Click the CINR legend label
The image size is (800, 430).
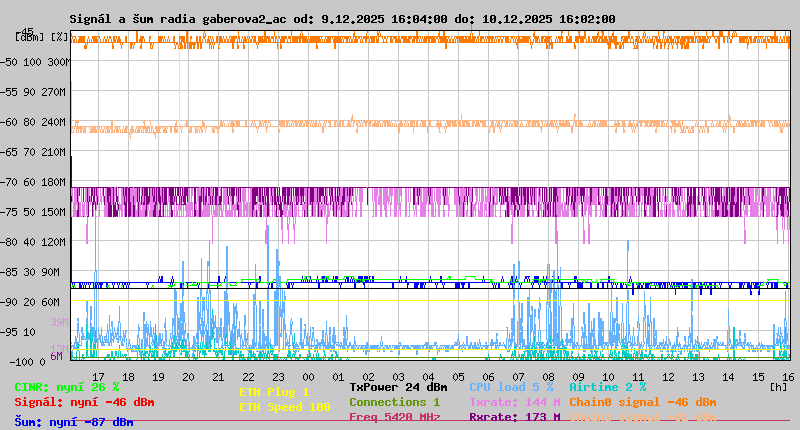click(x=67, y=387)
